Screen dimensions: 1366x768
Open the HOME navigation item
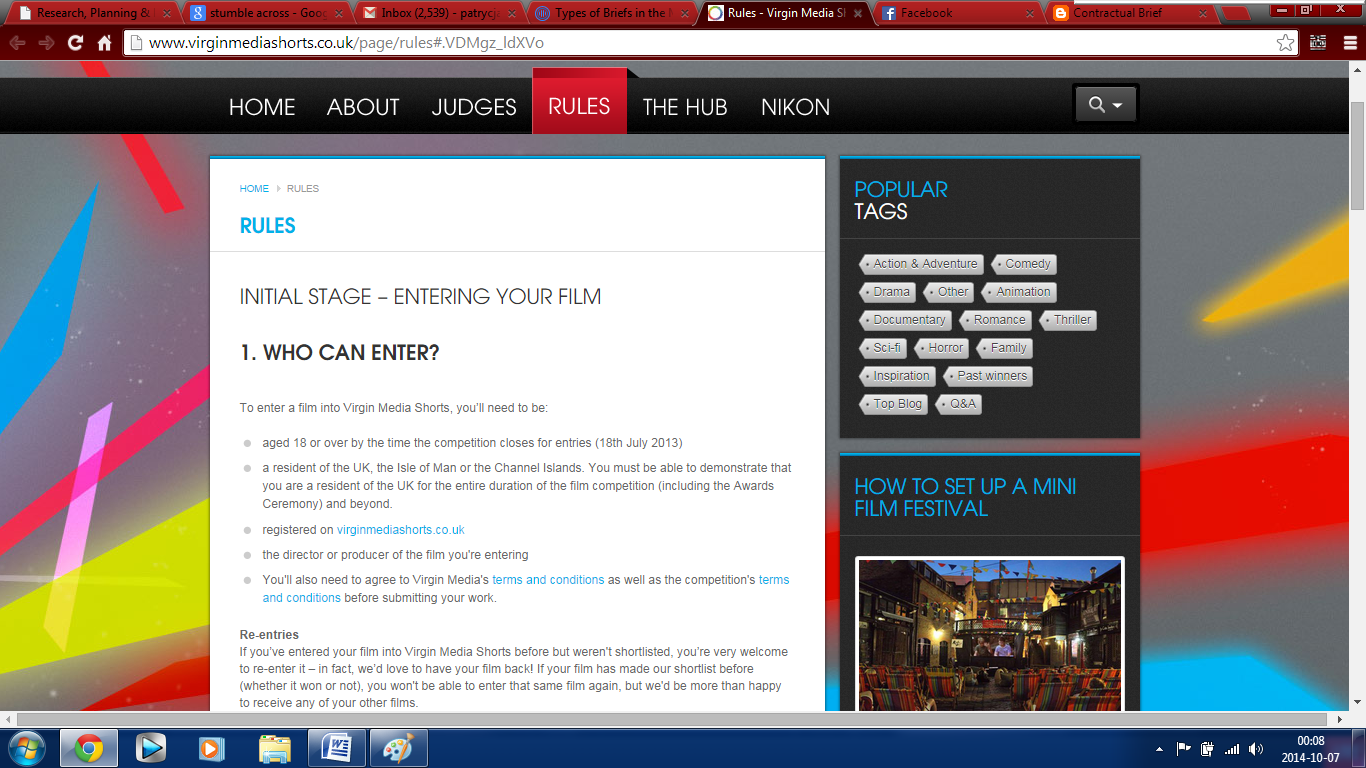262,107
